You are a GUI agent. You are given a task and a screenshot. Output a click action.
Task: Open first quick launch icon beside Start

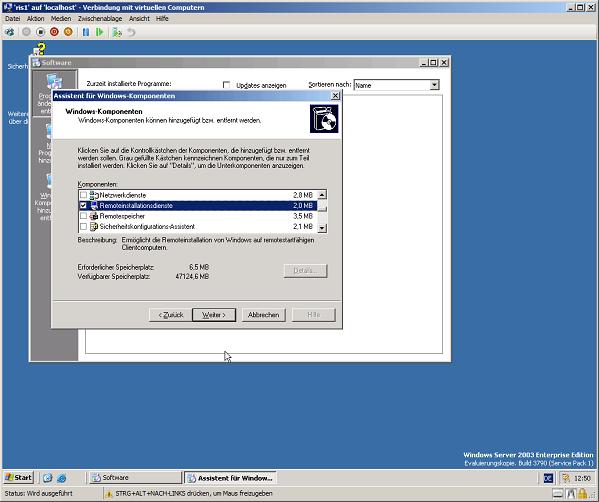pos(47,478)
